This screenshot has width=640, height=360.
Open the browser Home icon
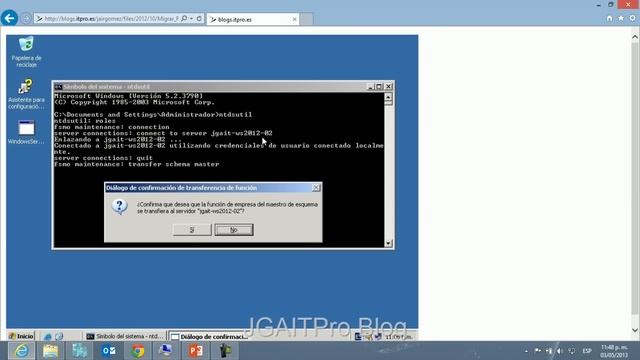[609, 18]
